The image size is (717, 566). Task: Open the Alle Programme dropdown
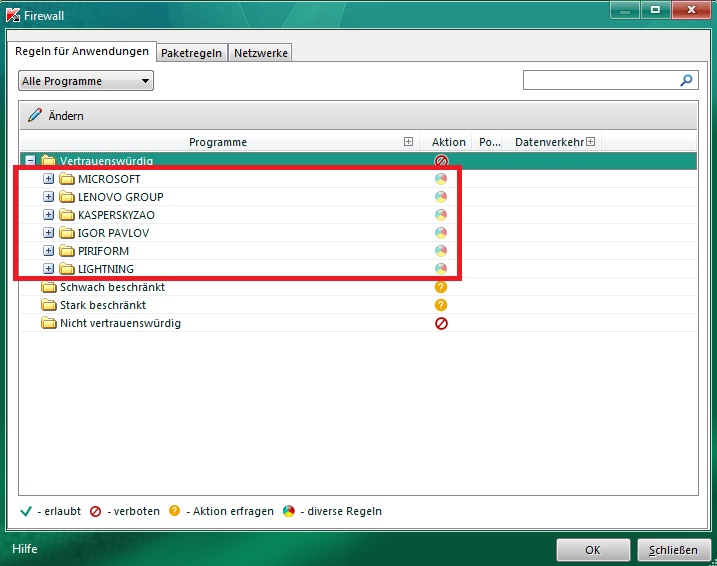(86, 81)
